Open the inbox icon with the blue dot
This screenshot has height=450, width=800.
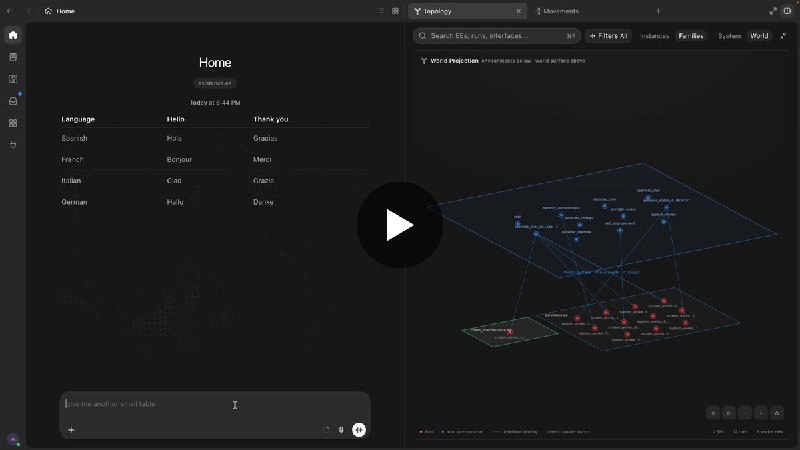click(x=13, y=101)
